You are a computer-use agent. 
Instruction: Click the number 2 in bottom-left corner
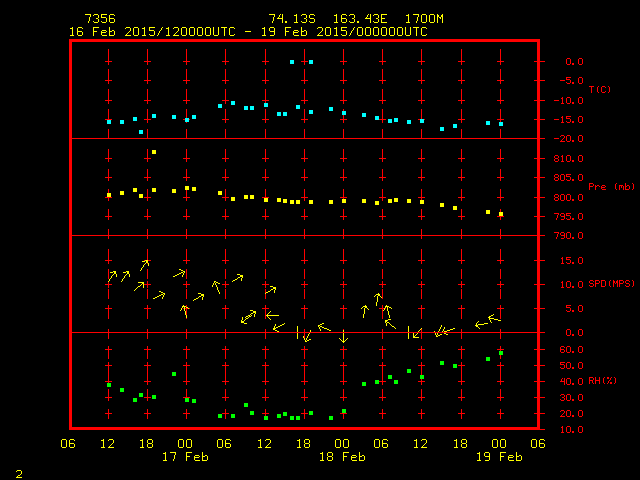[x=18, y=471]
